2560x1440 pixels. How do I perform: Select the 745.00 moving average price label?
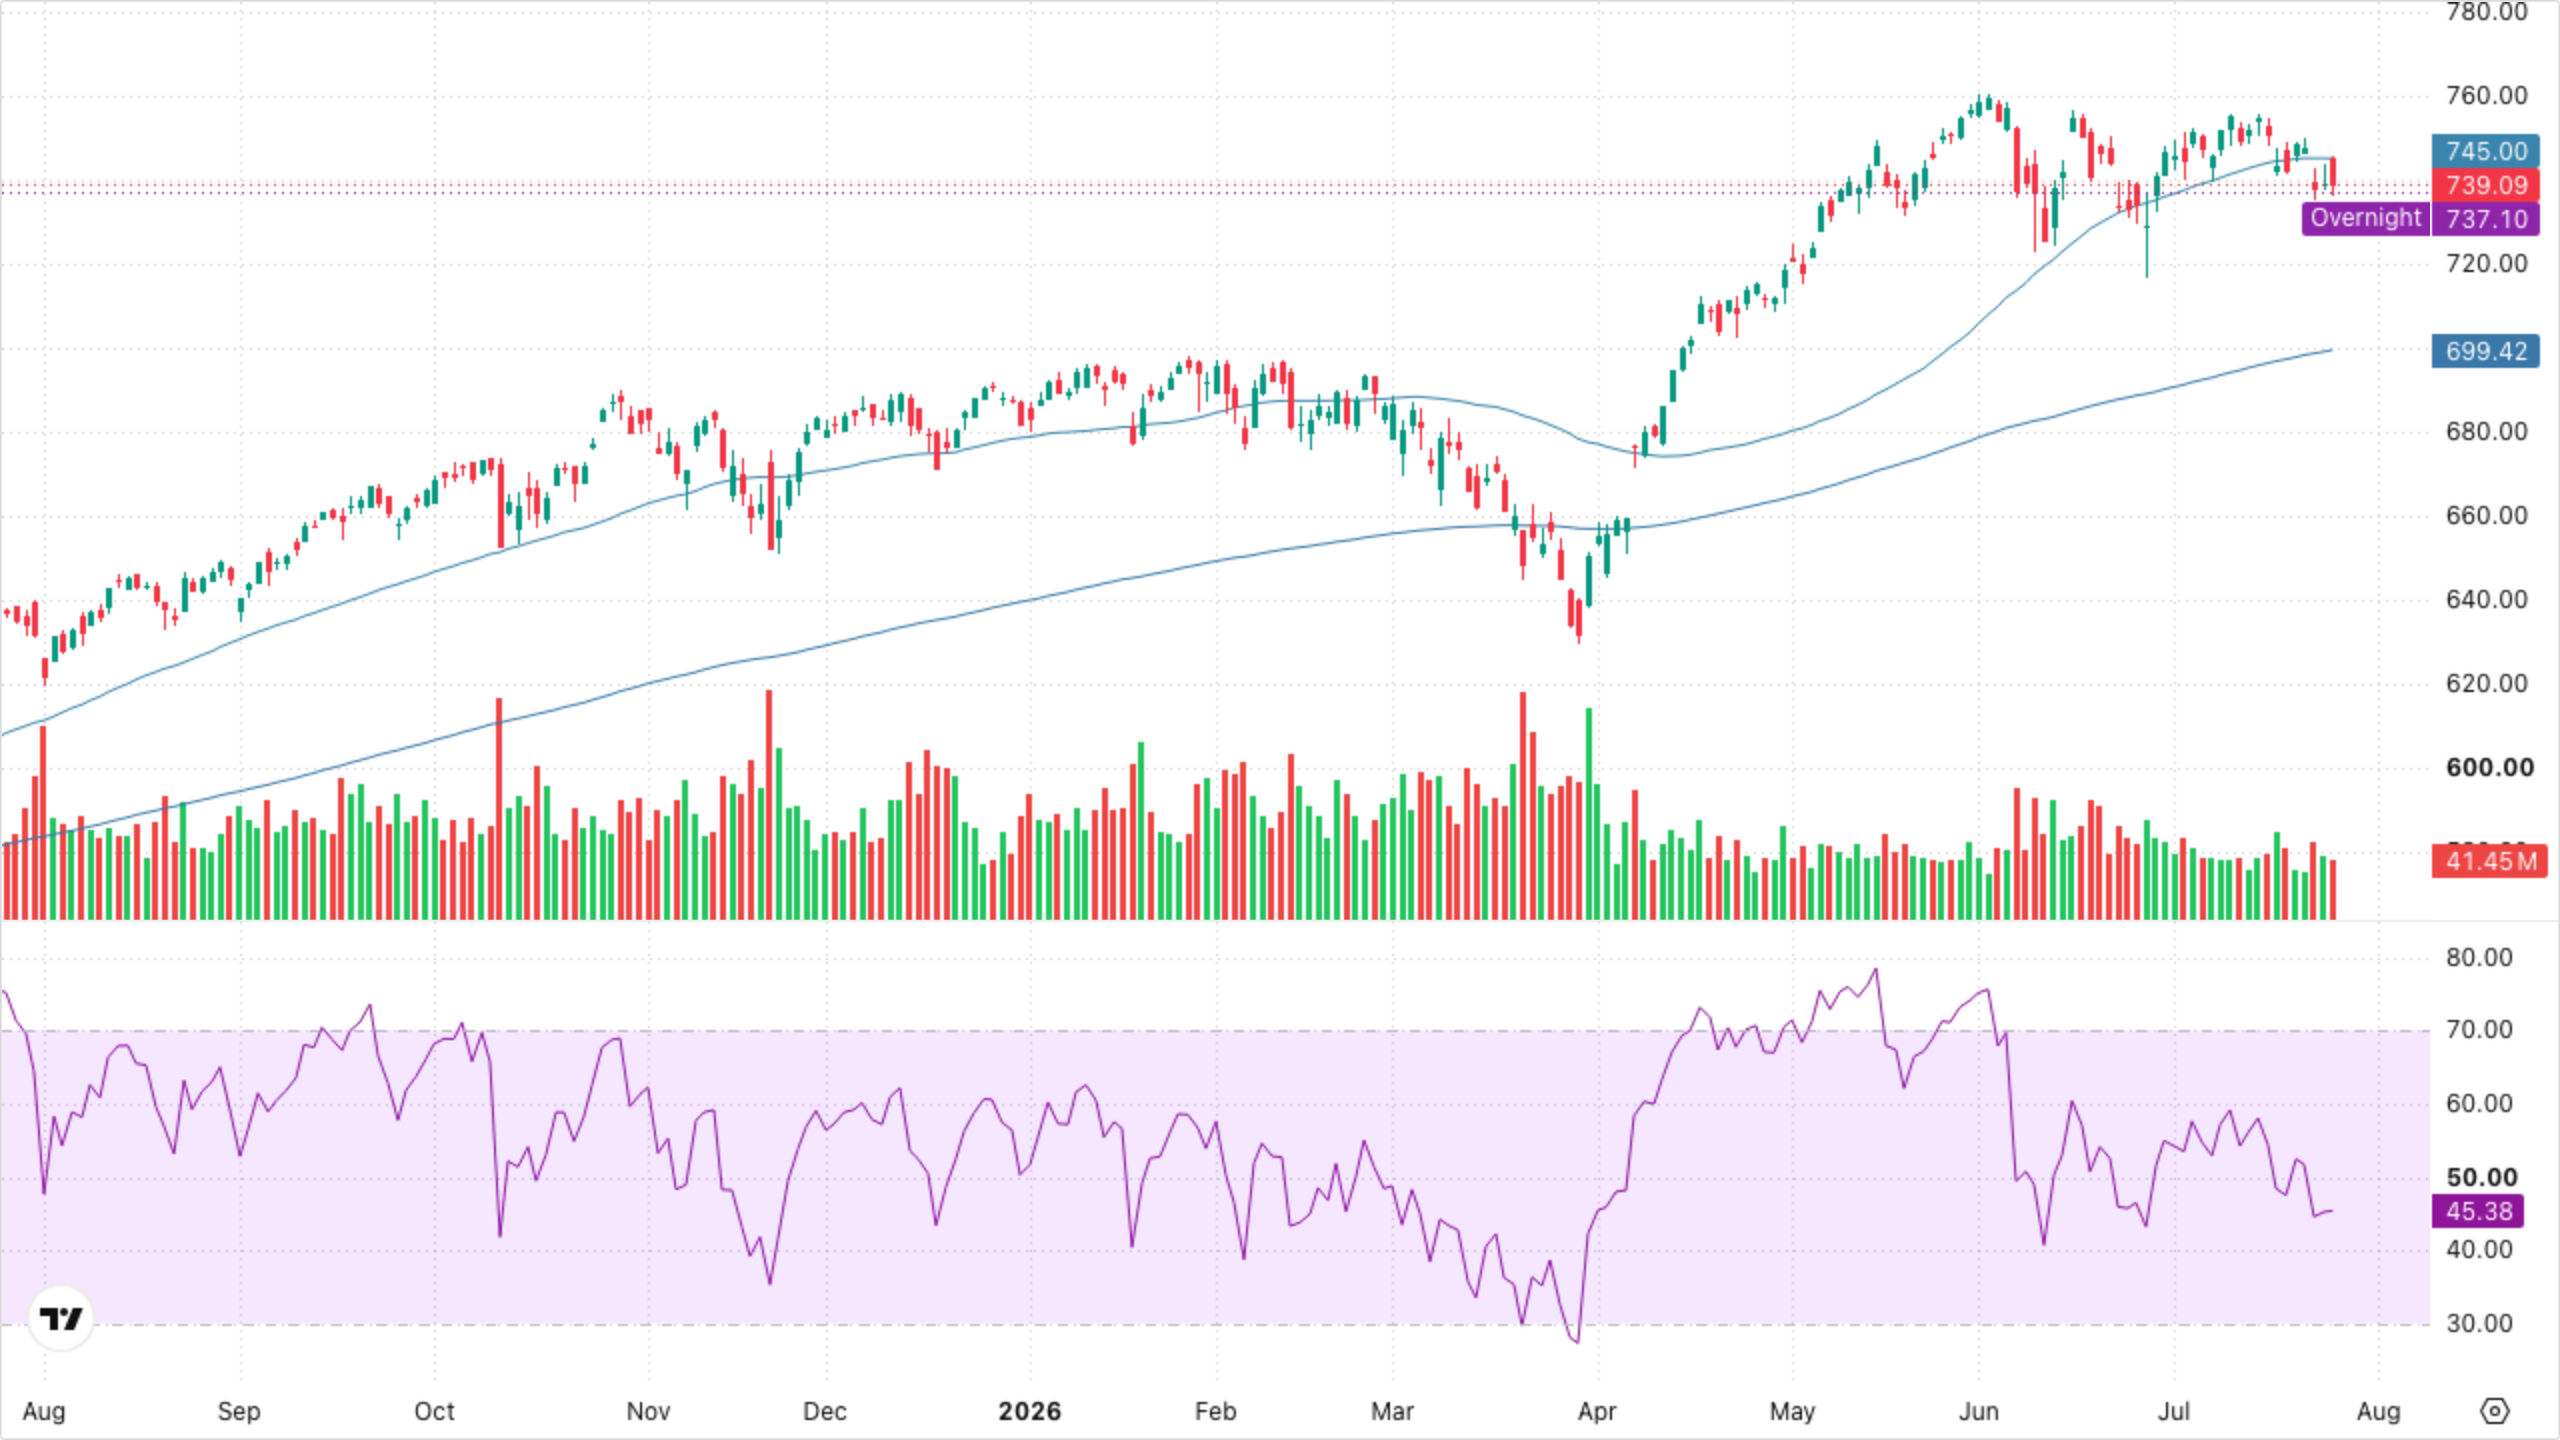pyautogui.click(x=2485, y=151)
